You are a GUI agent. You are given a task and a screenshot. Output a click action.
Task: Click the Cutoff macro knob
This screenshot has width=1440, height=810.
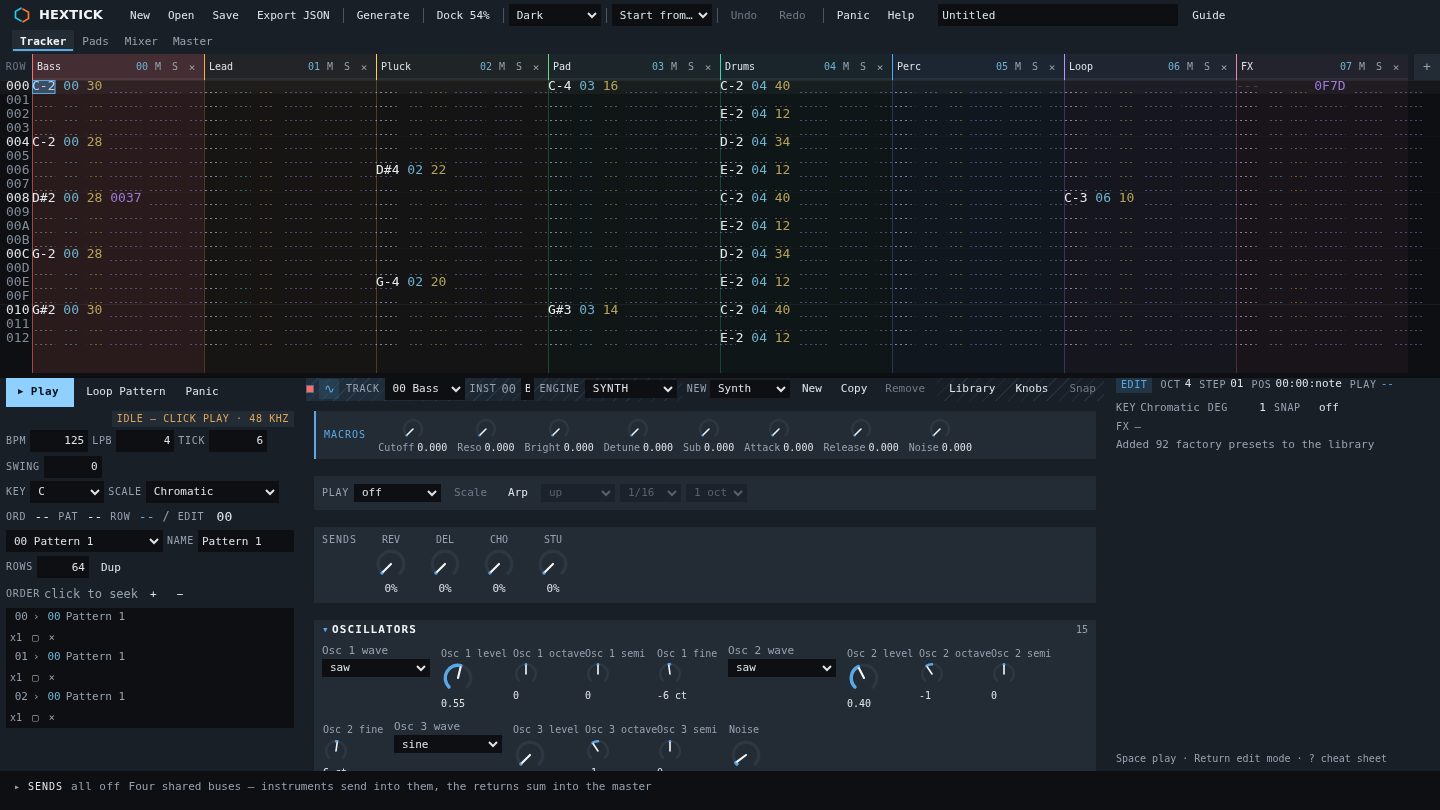coord(412,429)
